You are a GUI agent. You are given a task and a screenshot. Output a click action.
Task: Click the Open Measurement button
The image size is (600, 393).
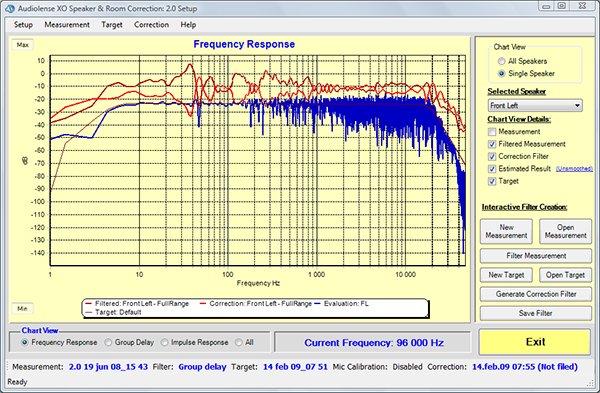(x=566, y=232)
